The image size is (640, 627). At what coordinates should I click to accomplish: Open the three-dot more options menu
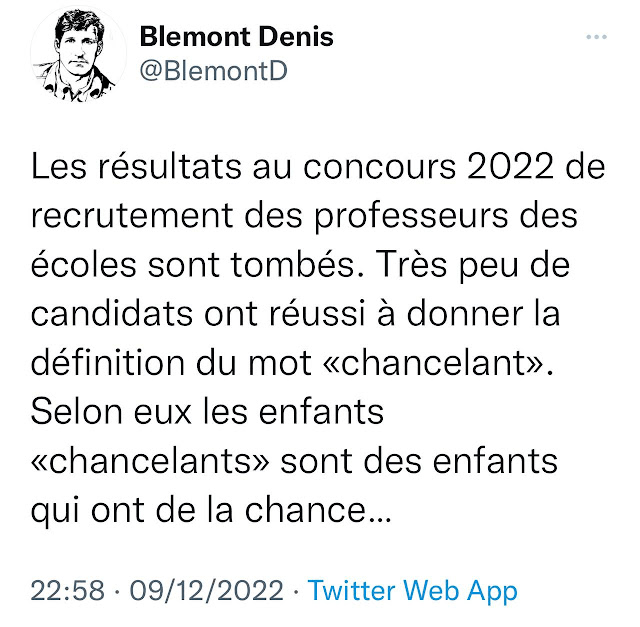click(x=596, y=38)
